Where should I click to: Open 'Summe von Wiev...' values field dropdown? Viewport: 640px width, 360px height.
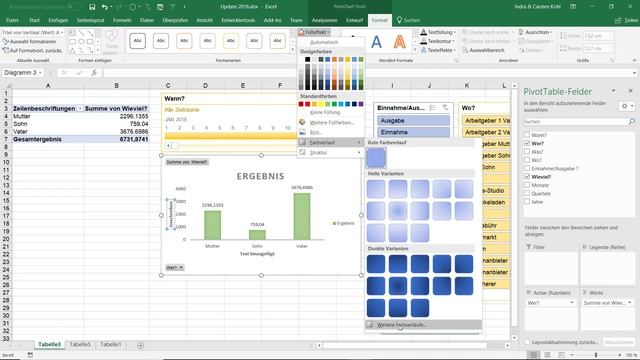629,303
